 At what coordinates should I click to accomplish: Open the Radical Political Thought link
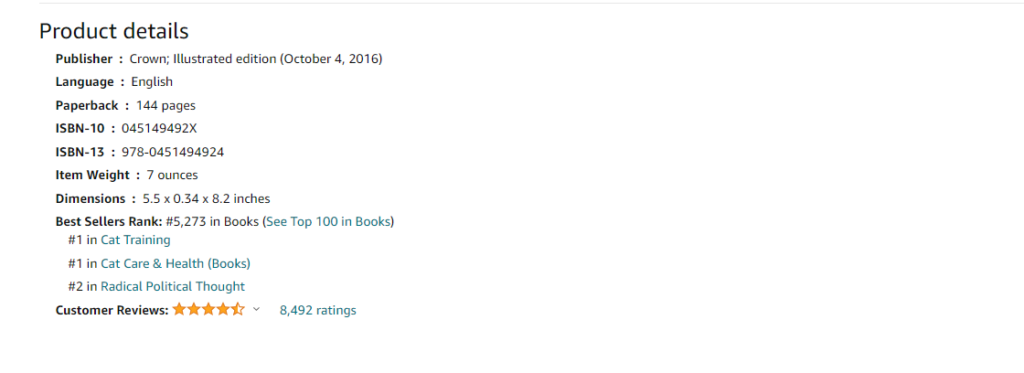click(x=173, y=287)
